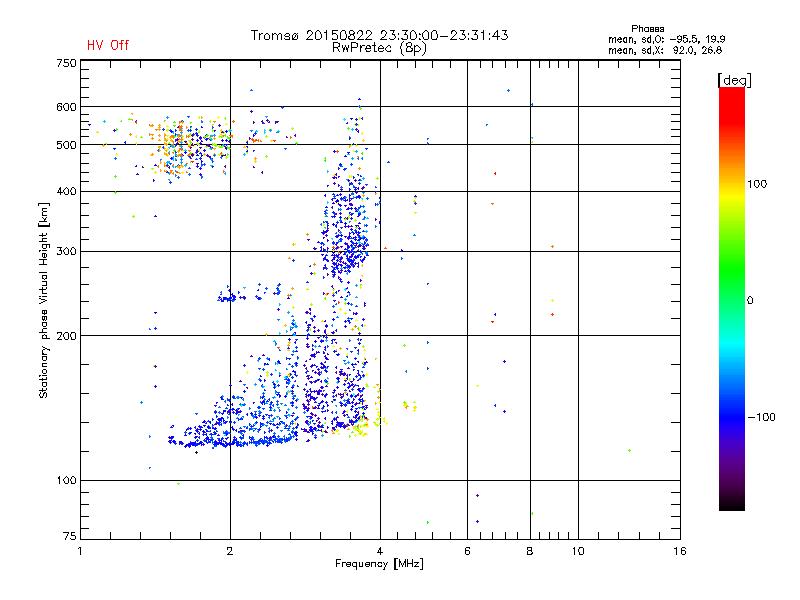Select the 'mean, sd,X: 92.0, 26.8' line

pos(665,51)
